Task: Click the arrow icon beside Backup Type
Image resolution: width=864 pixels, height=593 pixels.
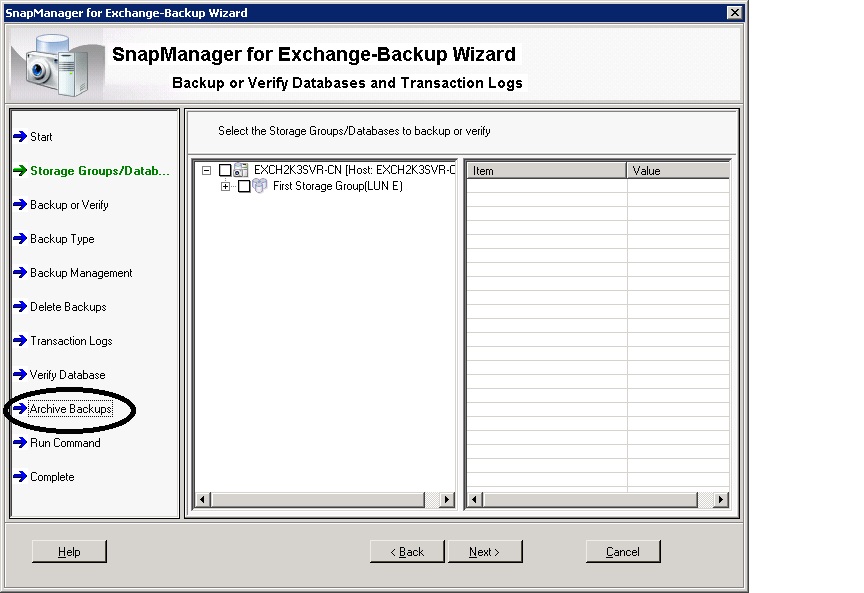Action: [20, 239]
